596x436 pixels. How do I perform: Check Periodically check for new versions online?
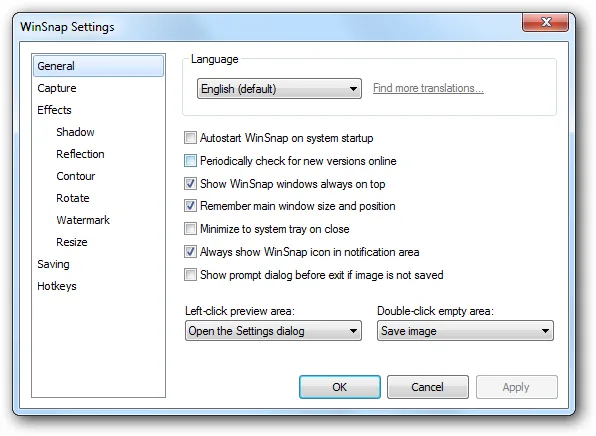190,161
